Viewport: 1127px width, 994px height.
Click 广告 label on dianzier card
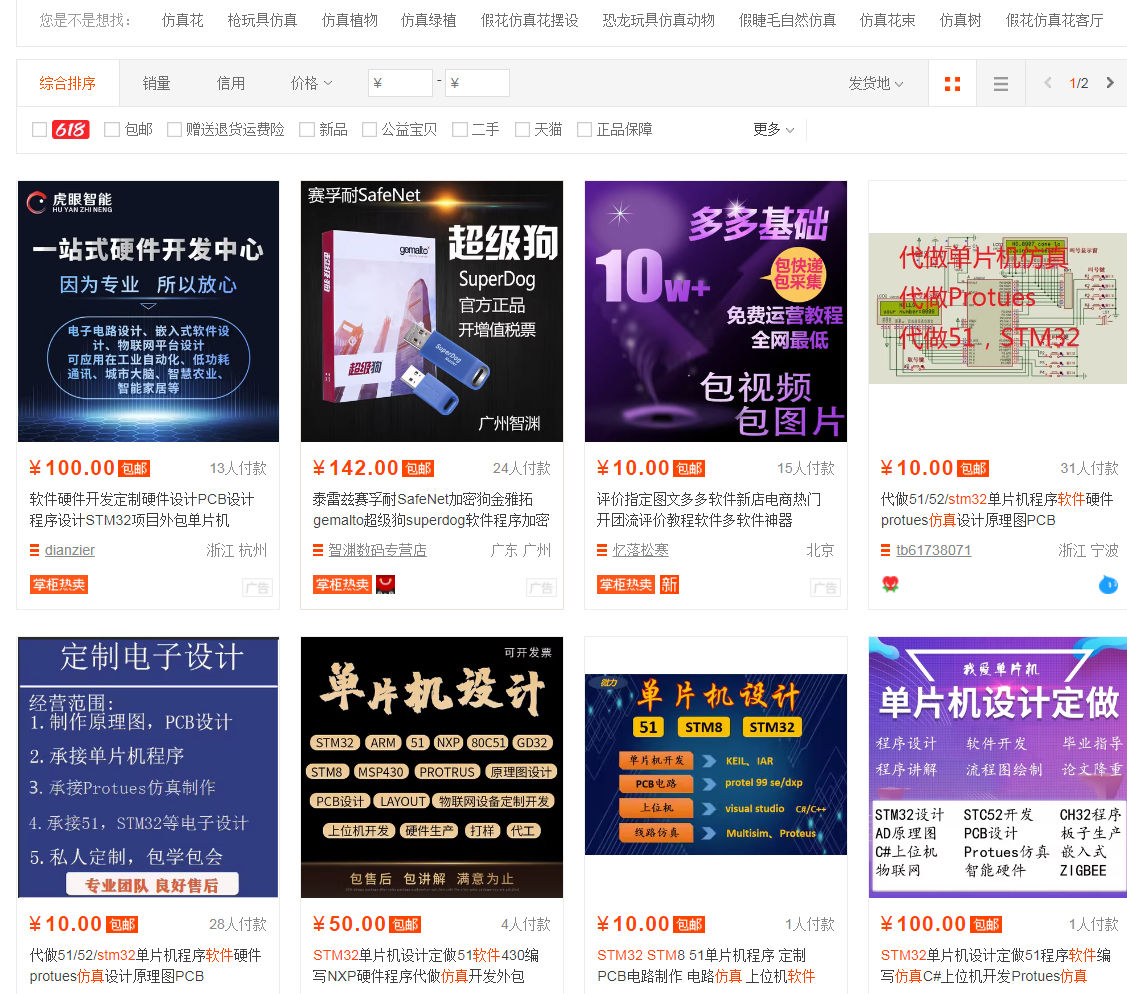click(257, 588)
